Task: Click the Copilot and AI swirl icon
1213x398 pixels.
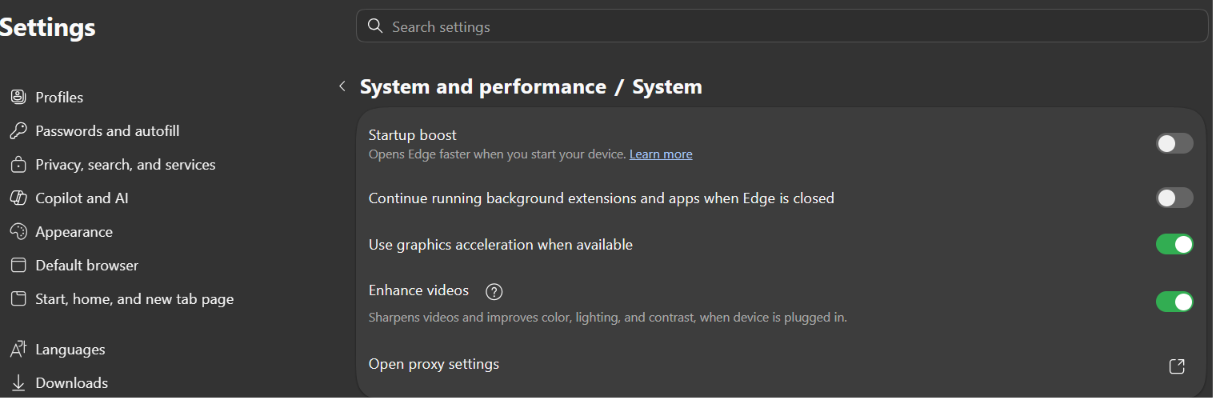Action: tap(18, 198)
